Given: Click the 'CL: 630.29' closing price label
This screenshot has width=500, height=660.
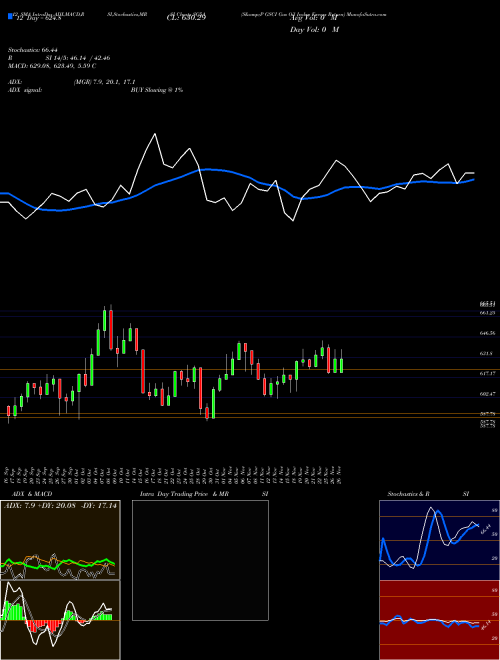Looking at the screenshot, I should (186, 18).
